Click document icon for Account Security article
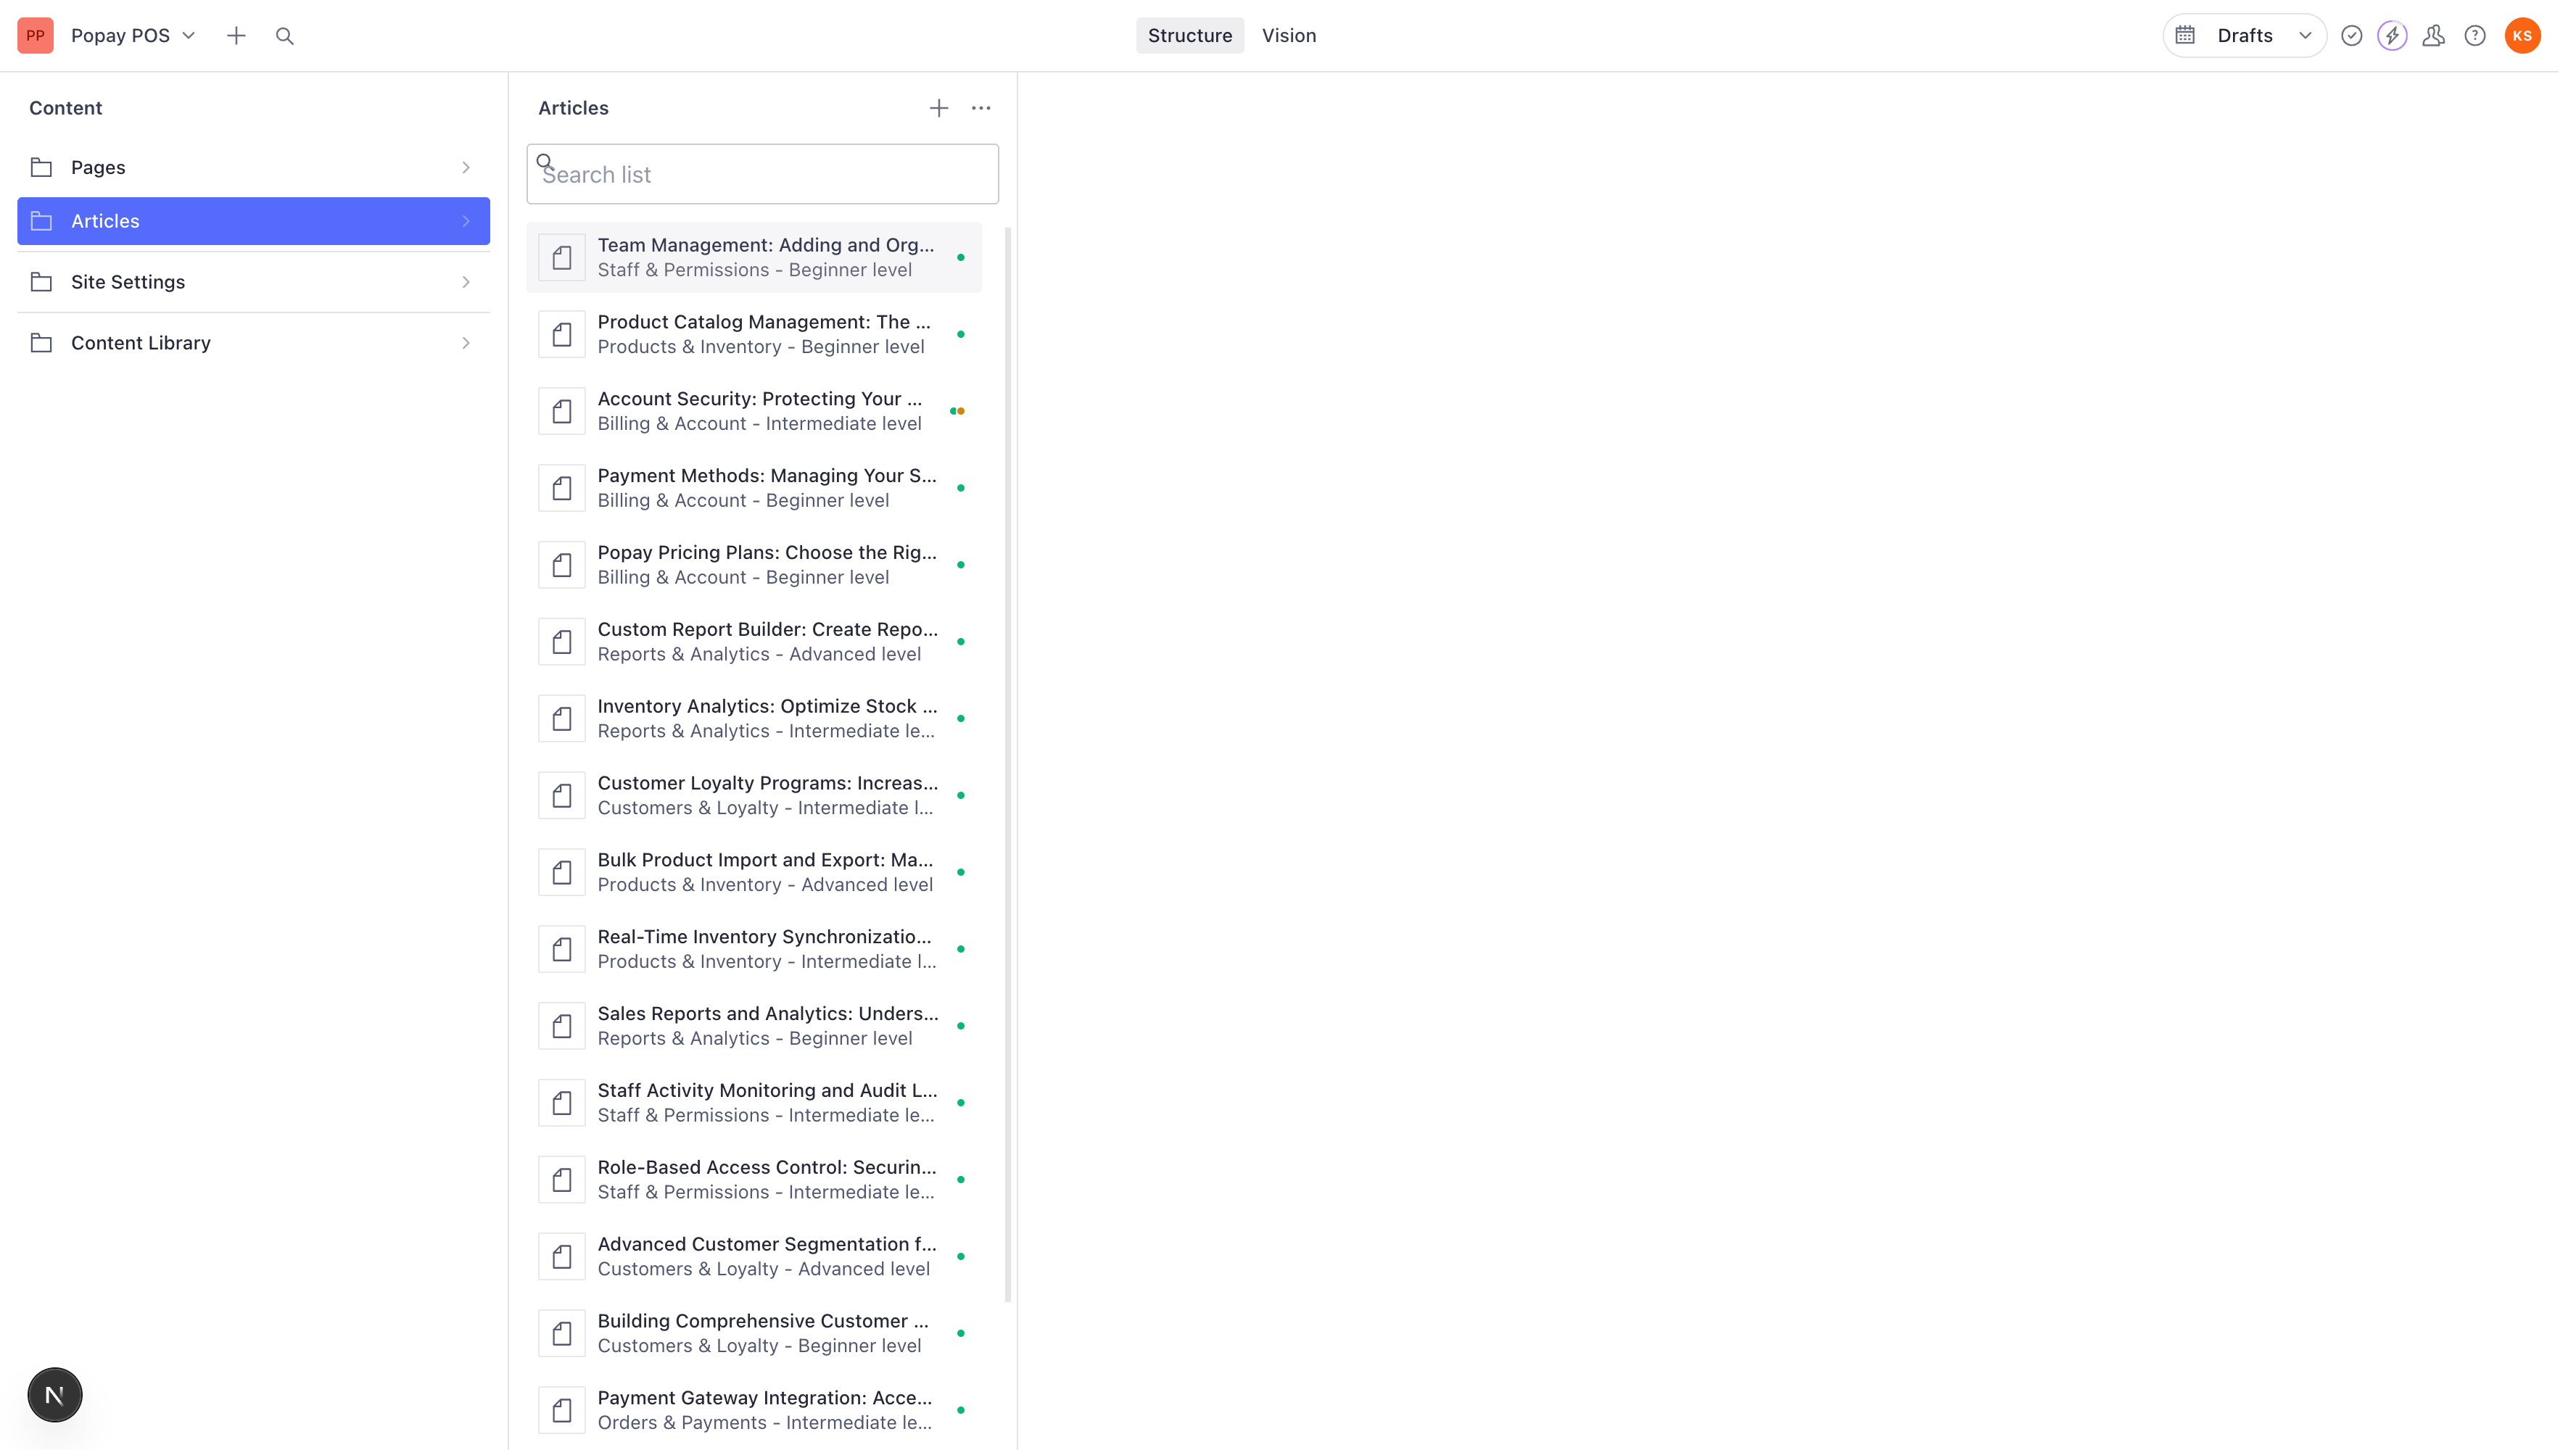 [x=562, y=412]
